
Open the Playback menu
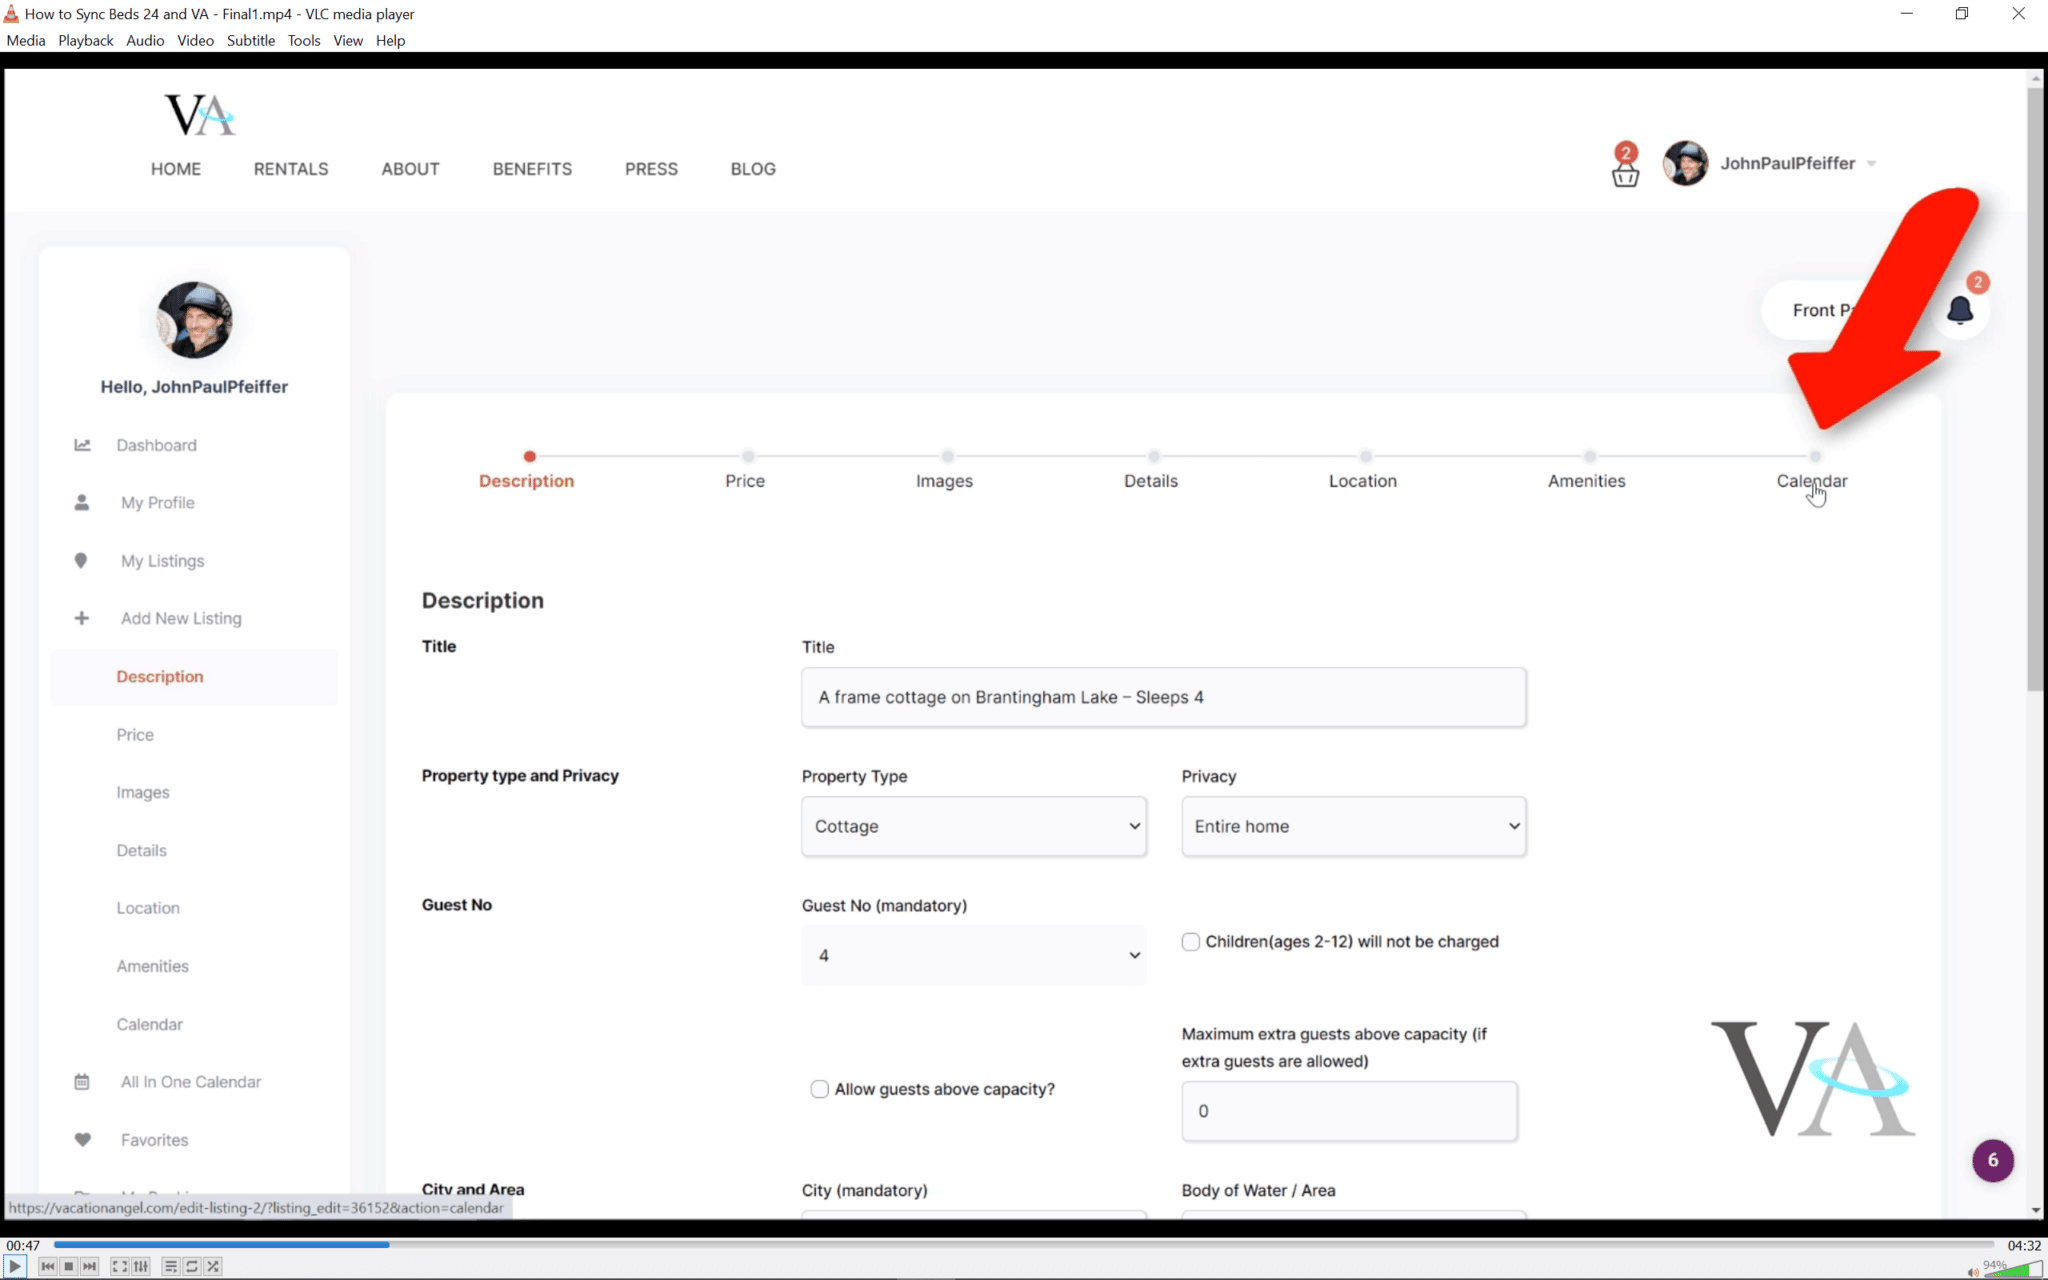tap(85, 40)
